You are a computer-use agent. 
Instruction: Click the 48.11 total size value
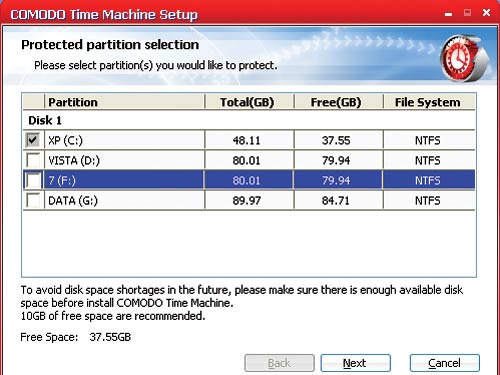tap(246, 140)
